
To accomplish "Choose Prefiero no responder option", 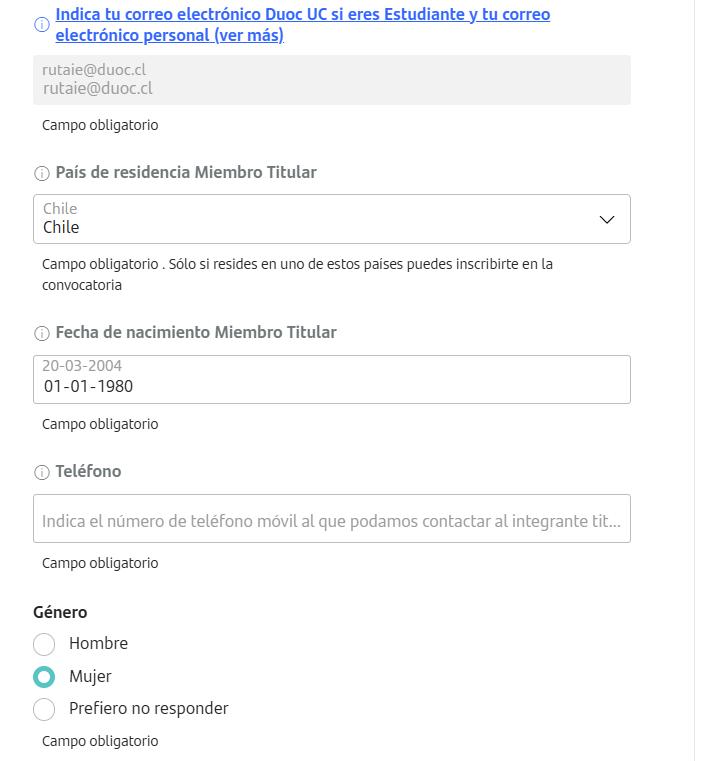I will click(44, 709).
